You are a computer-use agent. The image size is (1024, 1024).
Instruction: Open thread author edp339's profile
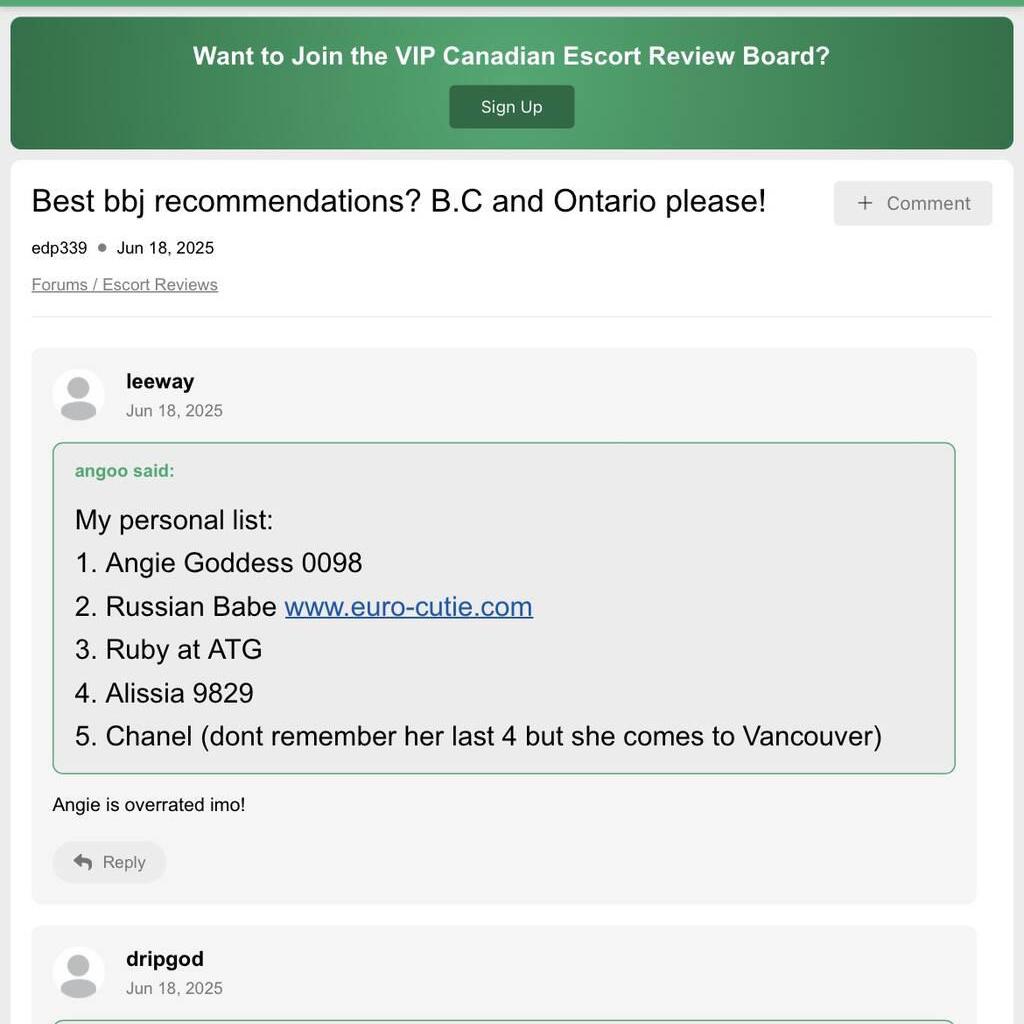point(59,248)
